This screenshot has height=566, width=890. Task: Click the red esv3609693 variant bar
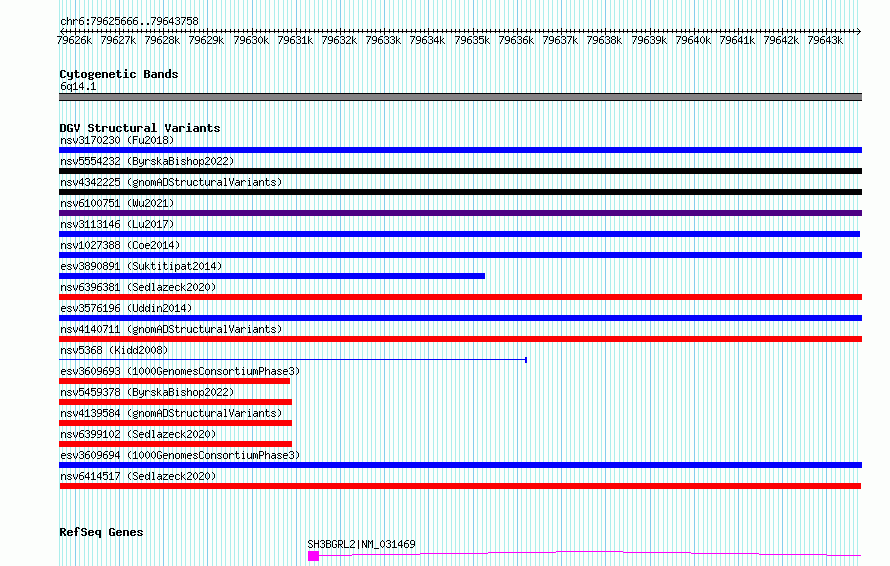(174, 381)
